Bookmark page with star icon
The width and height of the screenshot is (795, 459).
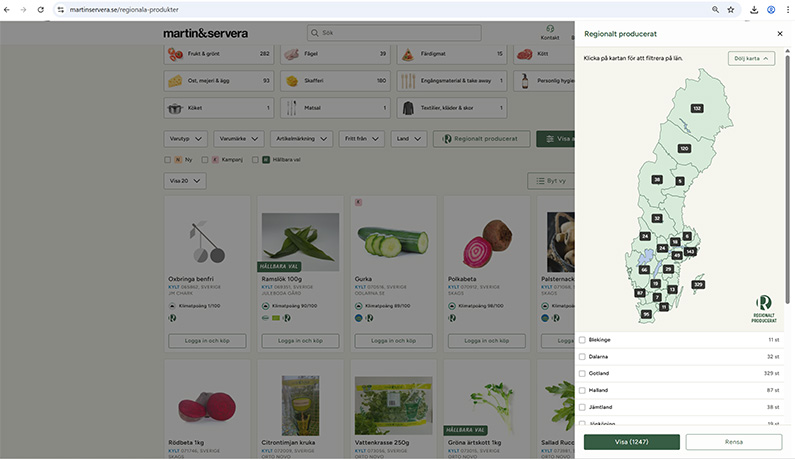tap(731, 10)
